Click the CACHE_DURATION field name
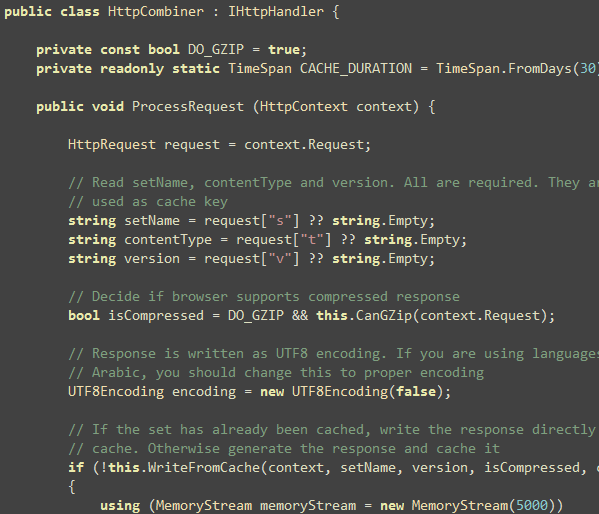Image resolution: width=599 pixels, height=514 pixels. [356, 69]
